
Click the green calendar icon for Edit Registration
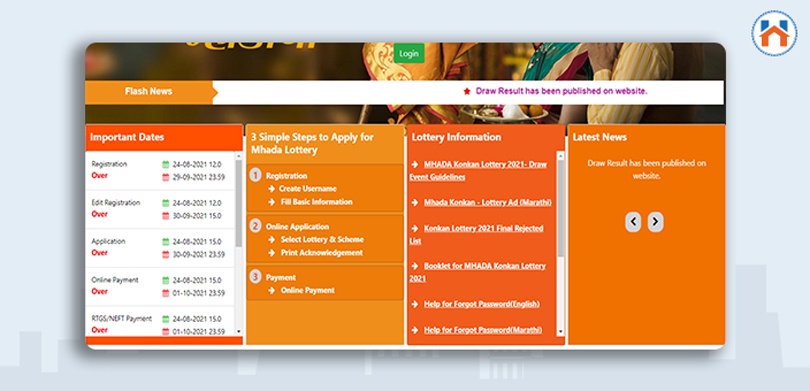coord(165,203)
